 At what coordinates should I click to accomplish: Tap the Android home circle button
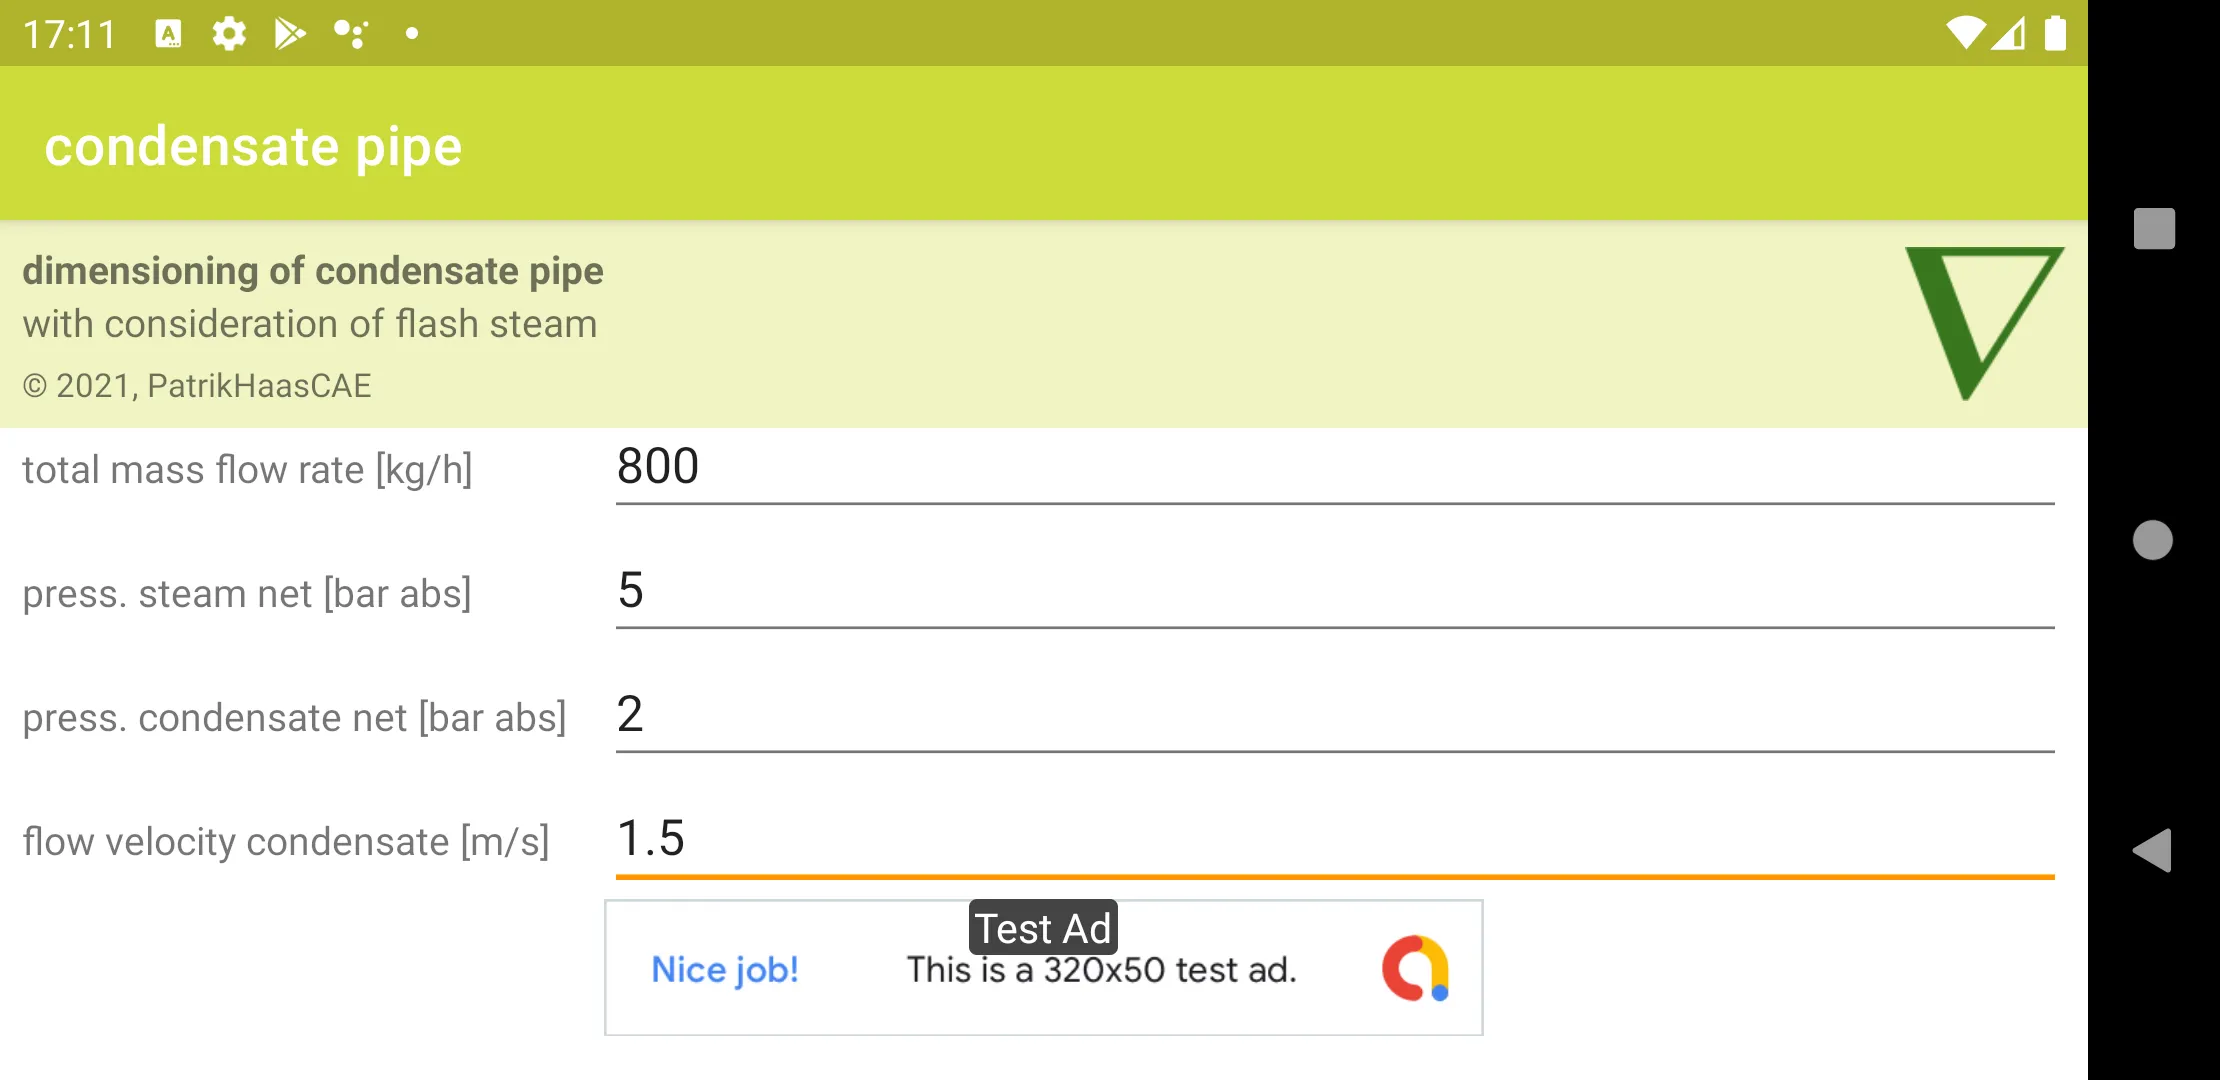[2153, 540]
